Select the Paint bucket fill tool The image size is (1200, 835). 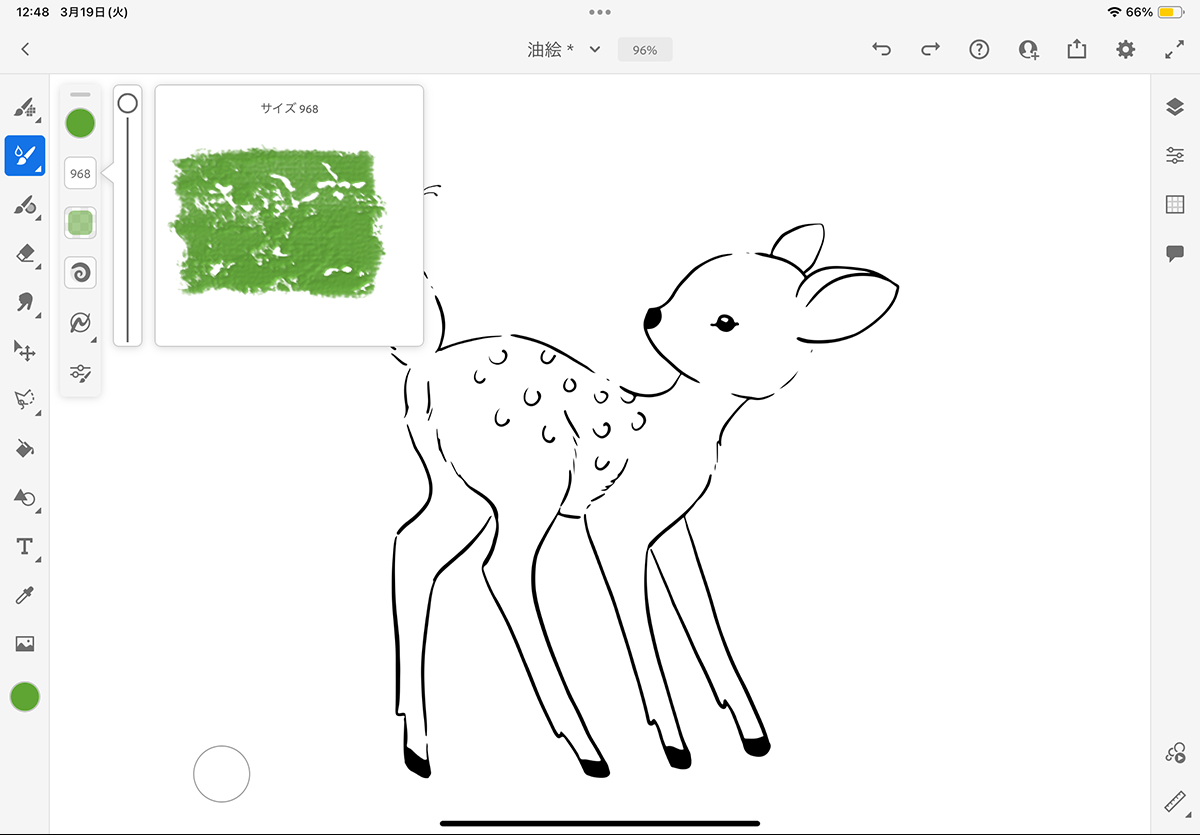coord(25,449)
